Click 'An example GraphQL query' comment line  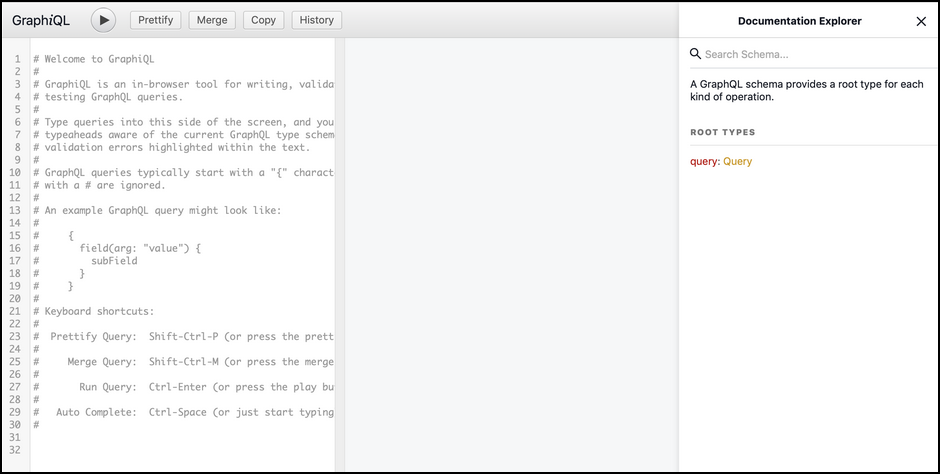(157, 210)
